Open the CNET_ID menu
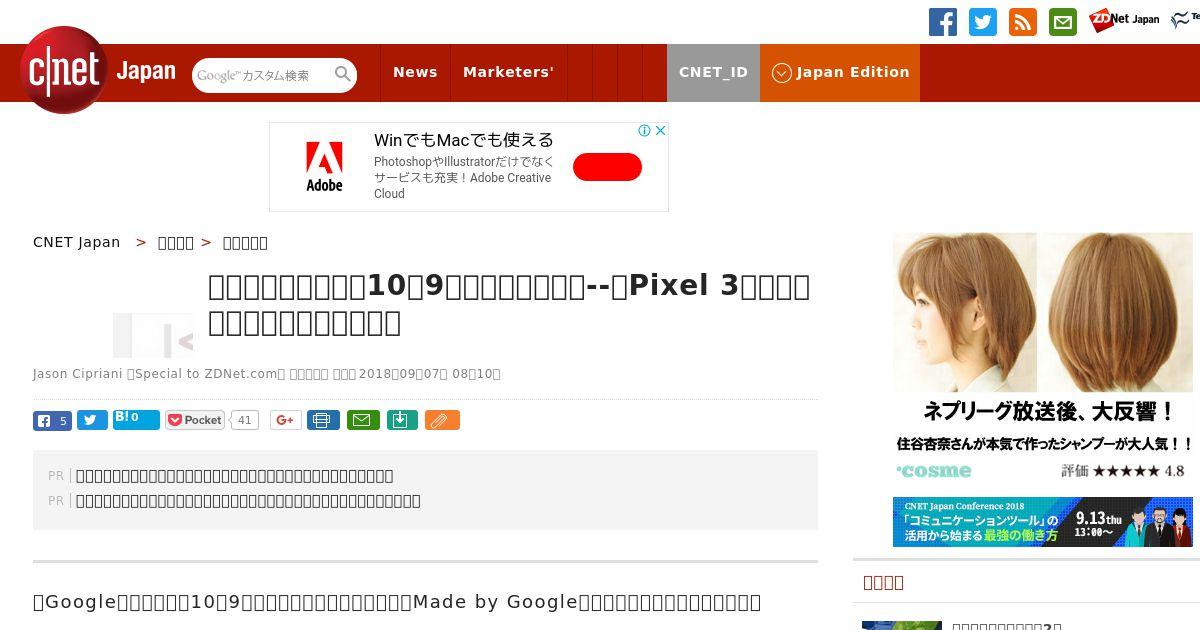 tap(713, 72)
